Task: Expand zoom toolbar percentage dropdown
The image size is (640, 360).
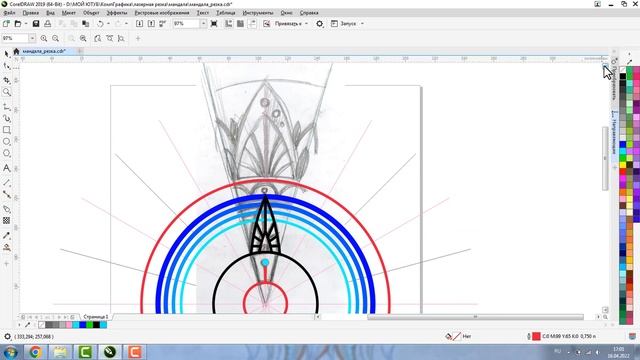Action: pos(32,38)
